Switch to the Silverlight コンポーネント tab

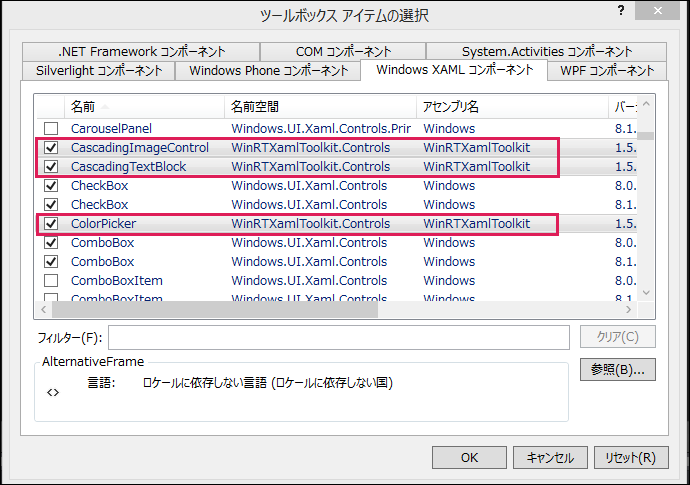click(99, 71)
